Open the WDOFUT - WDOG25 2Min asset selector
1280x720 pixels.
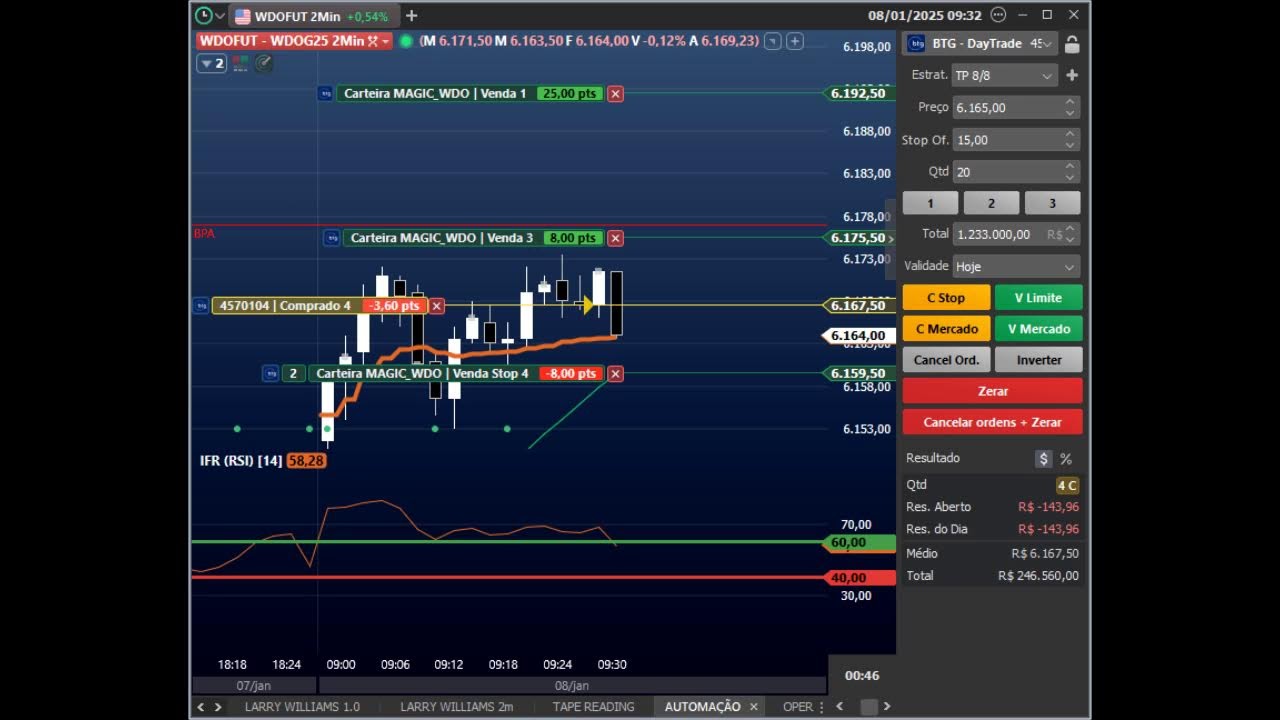coord(293,41)
